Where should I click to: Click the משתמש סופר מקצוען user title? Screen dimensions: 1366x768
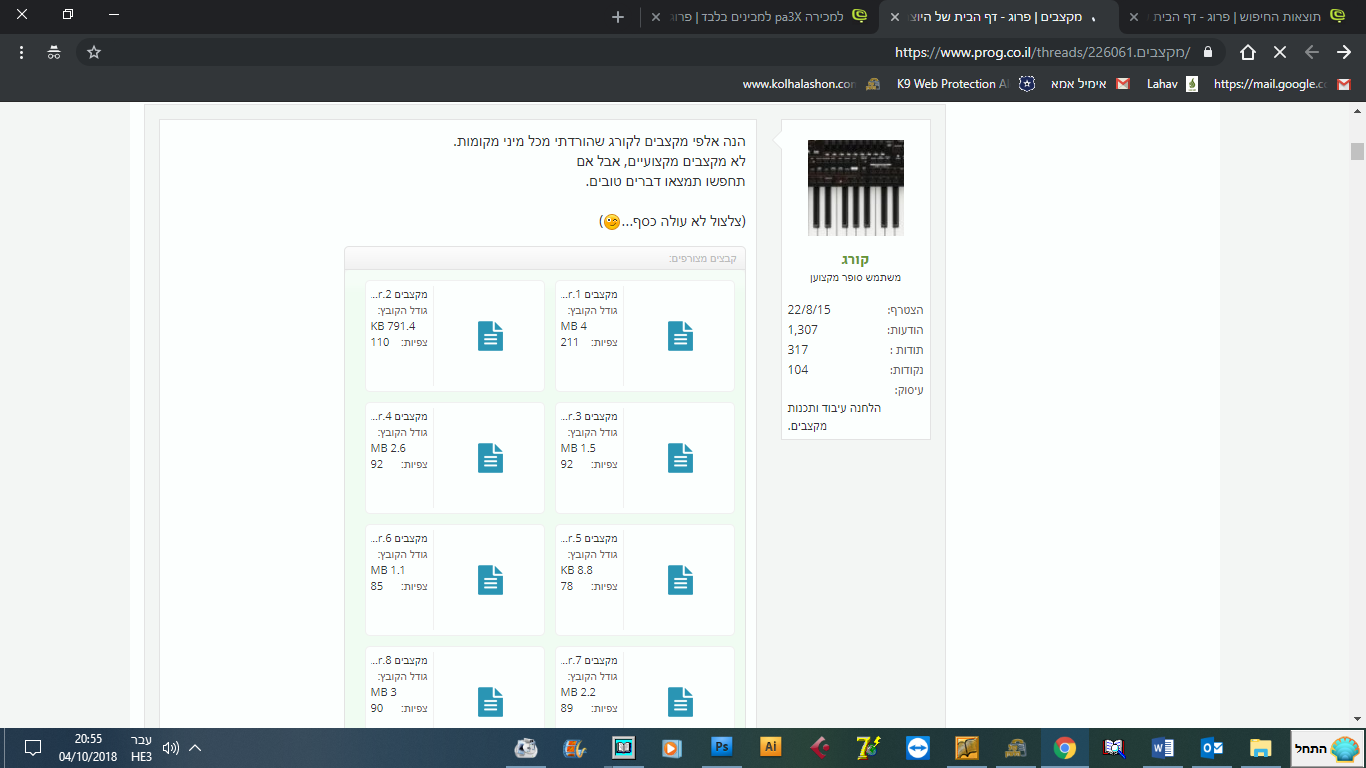856,278
